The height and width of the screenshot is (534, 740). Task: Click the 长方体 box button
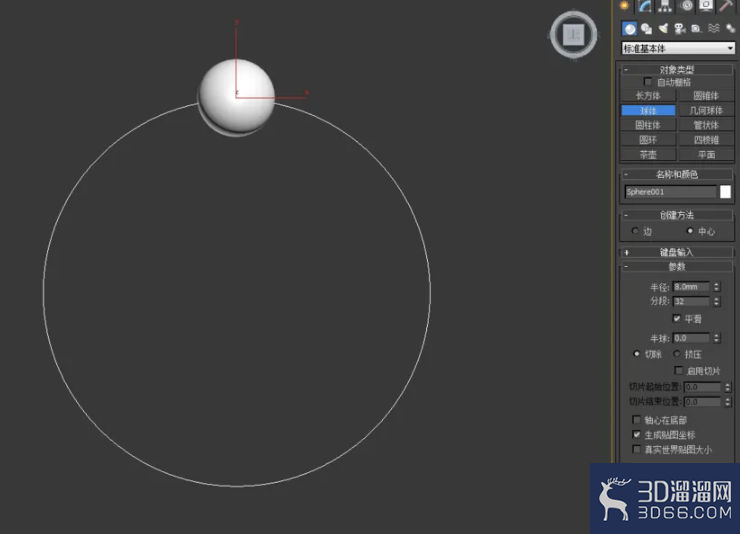pyautogui.click(x=648, y=96)
